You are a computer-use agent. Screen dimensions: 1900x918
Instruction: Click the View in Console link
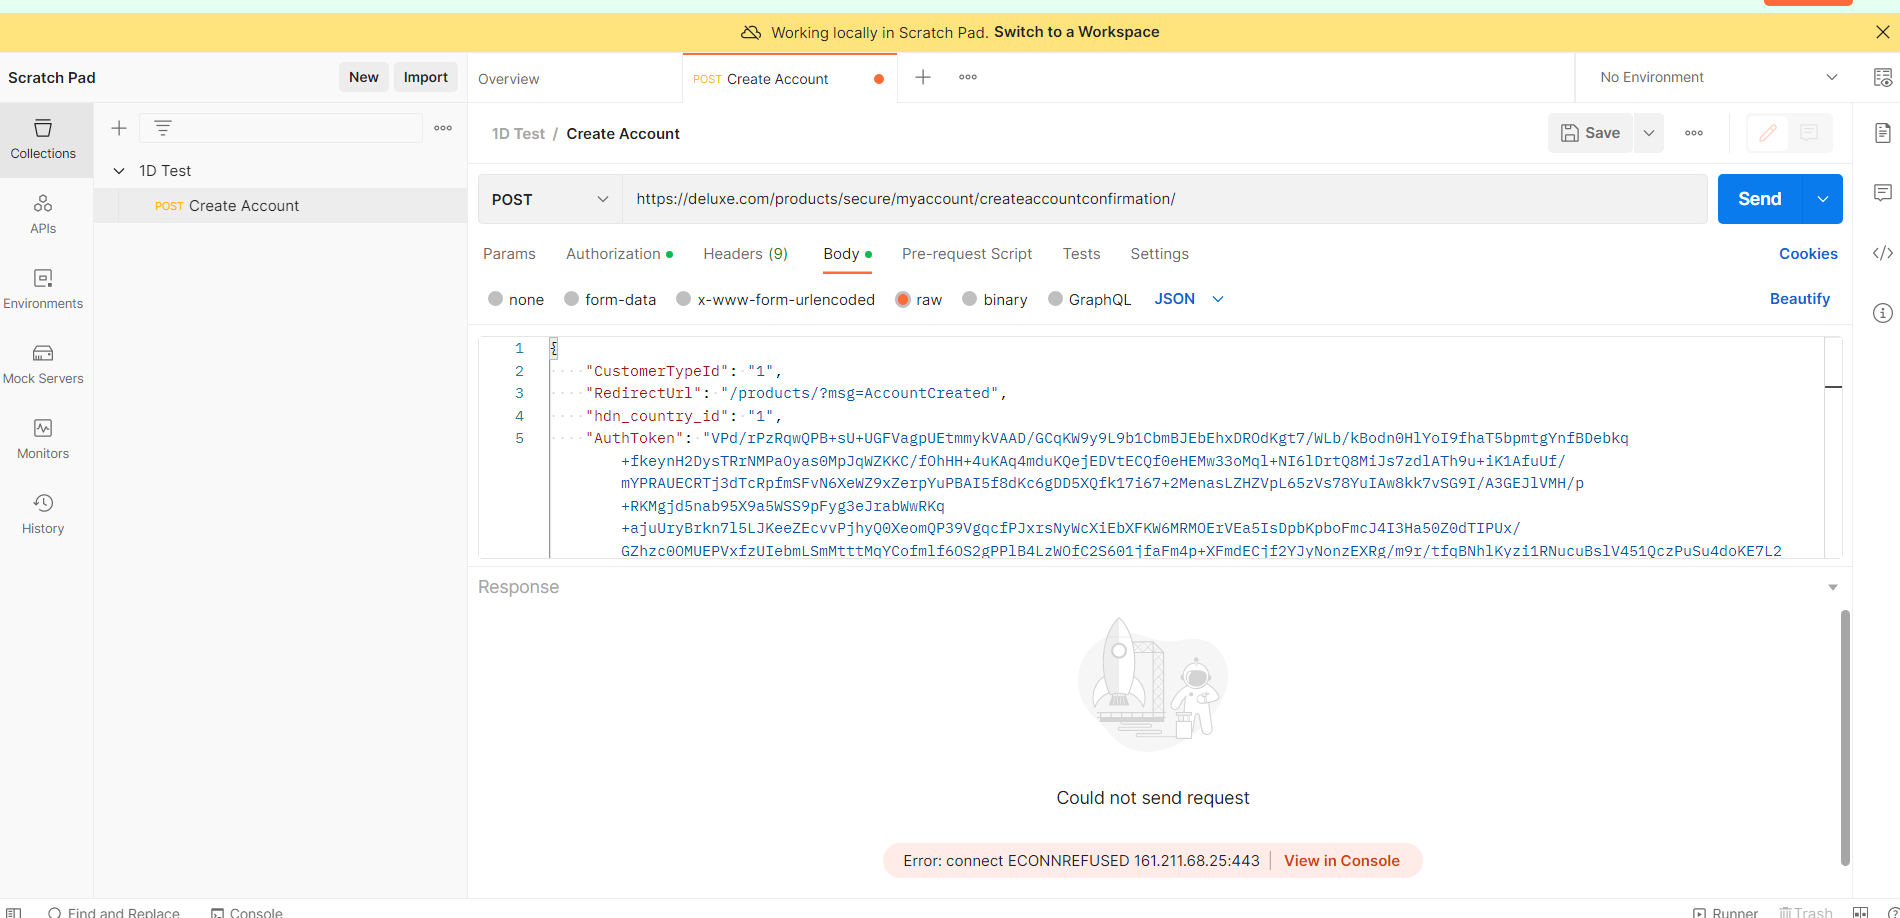click(1341, 861)
